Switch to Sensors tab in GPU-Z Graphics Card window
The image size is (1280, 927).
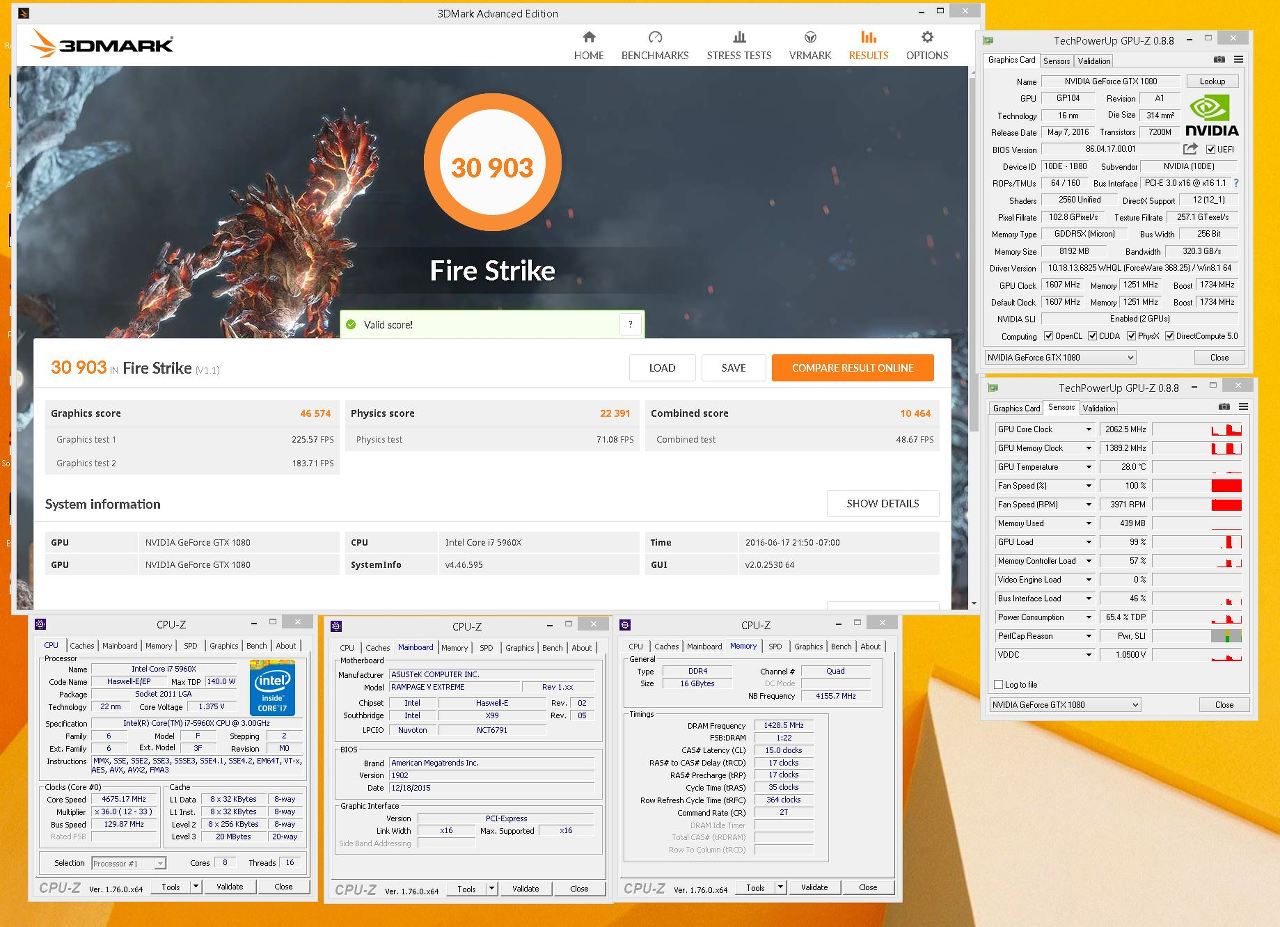(x=1056, y=61)
